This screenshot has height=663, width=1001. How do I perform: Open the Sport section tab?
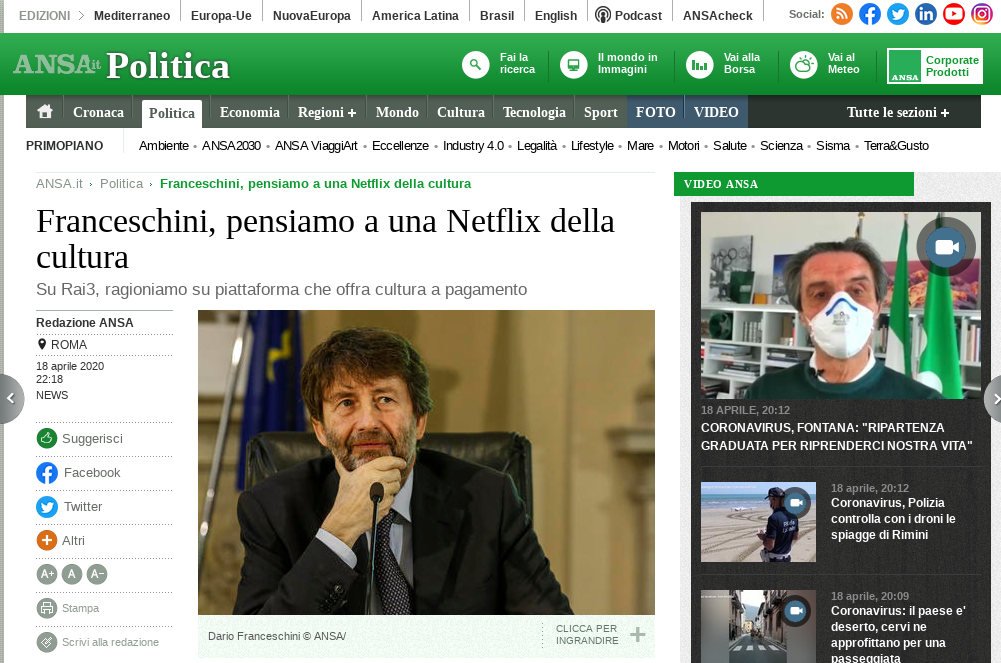601,112
